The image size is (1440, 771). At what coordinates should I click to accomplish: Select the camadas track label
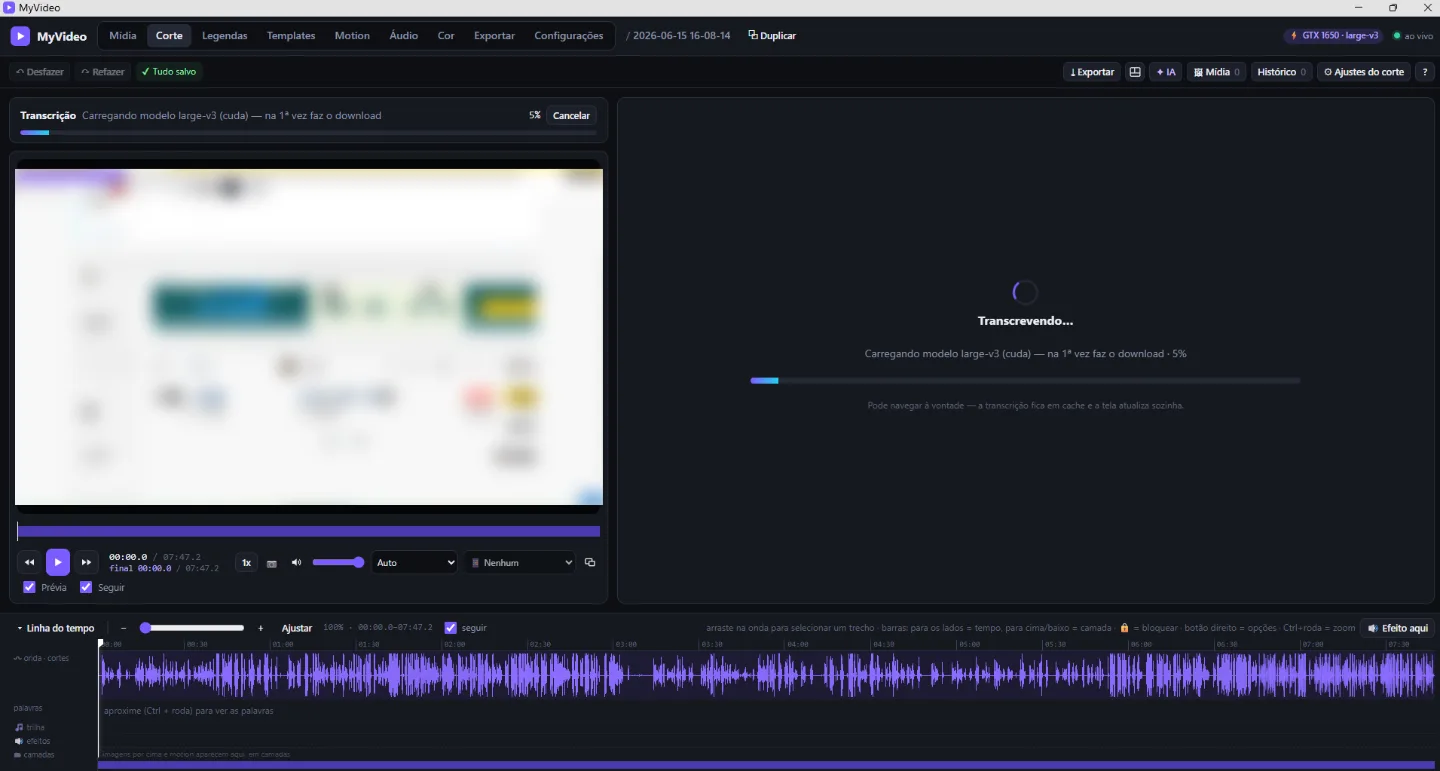[34, 755]
